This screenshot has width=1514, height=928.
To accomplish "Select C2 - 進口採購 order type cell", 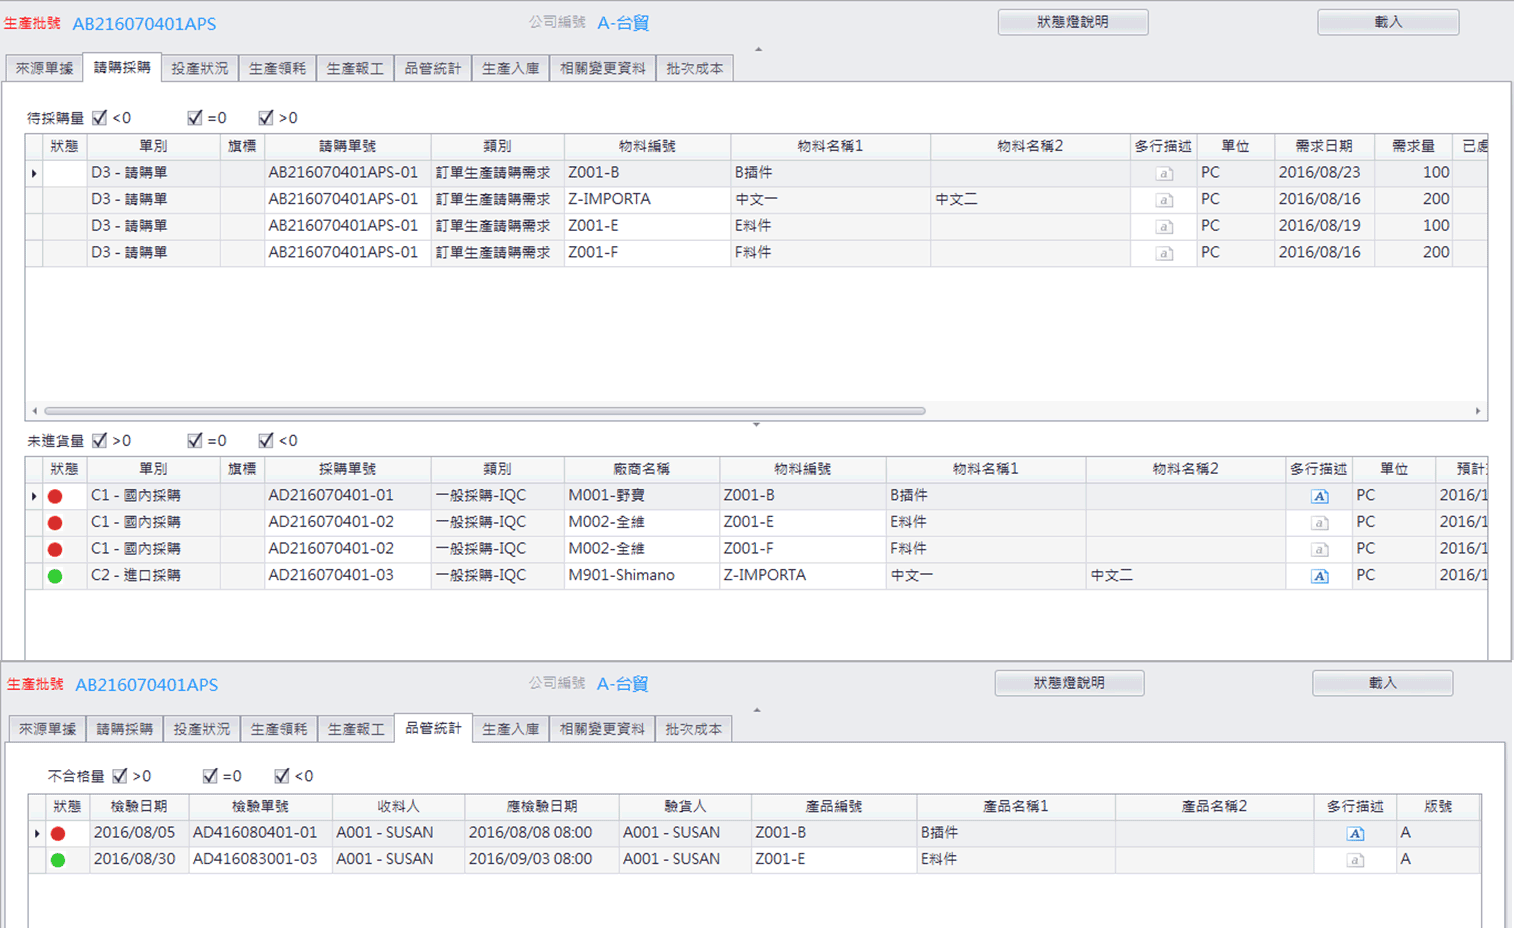I will click(153, 576).
